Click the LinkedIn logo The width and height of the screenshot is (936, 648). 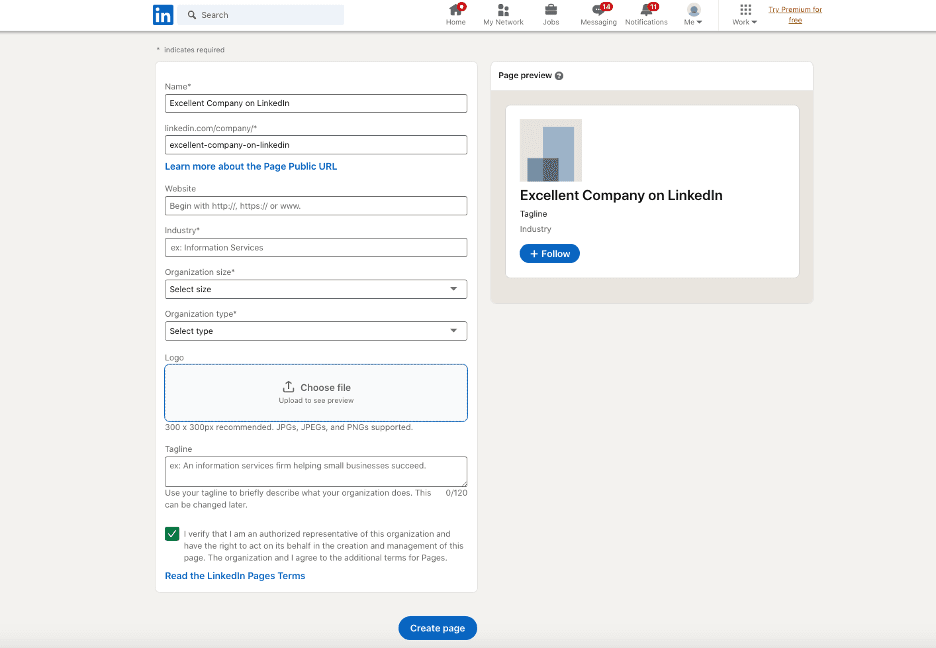pos(164,14)
